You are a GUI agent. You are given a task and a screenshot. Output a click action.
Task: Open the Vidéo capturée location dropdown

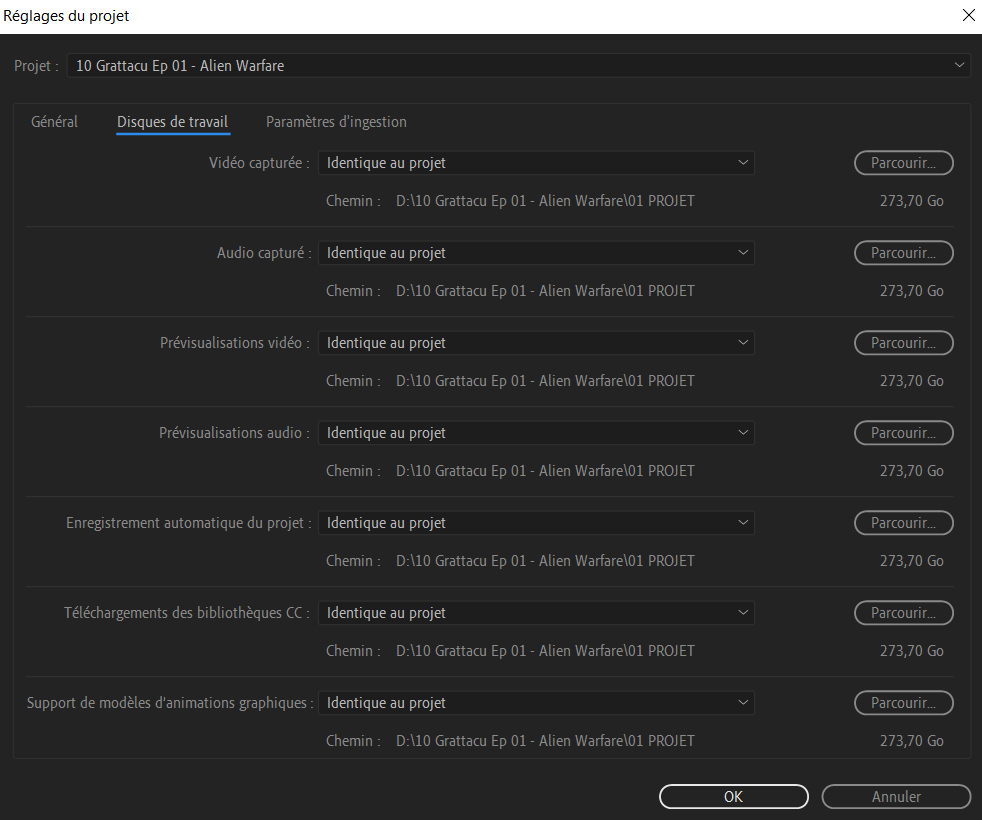click(536, 162)
